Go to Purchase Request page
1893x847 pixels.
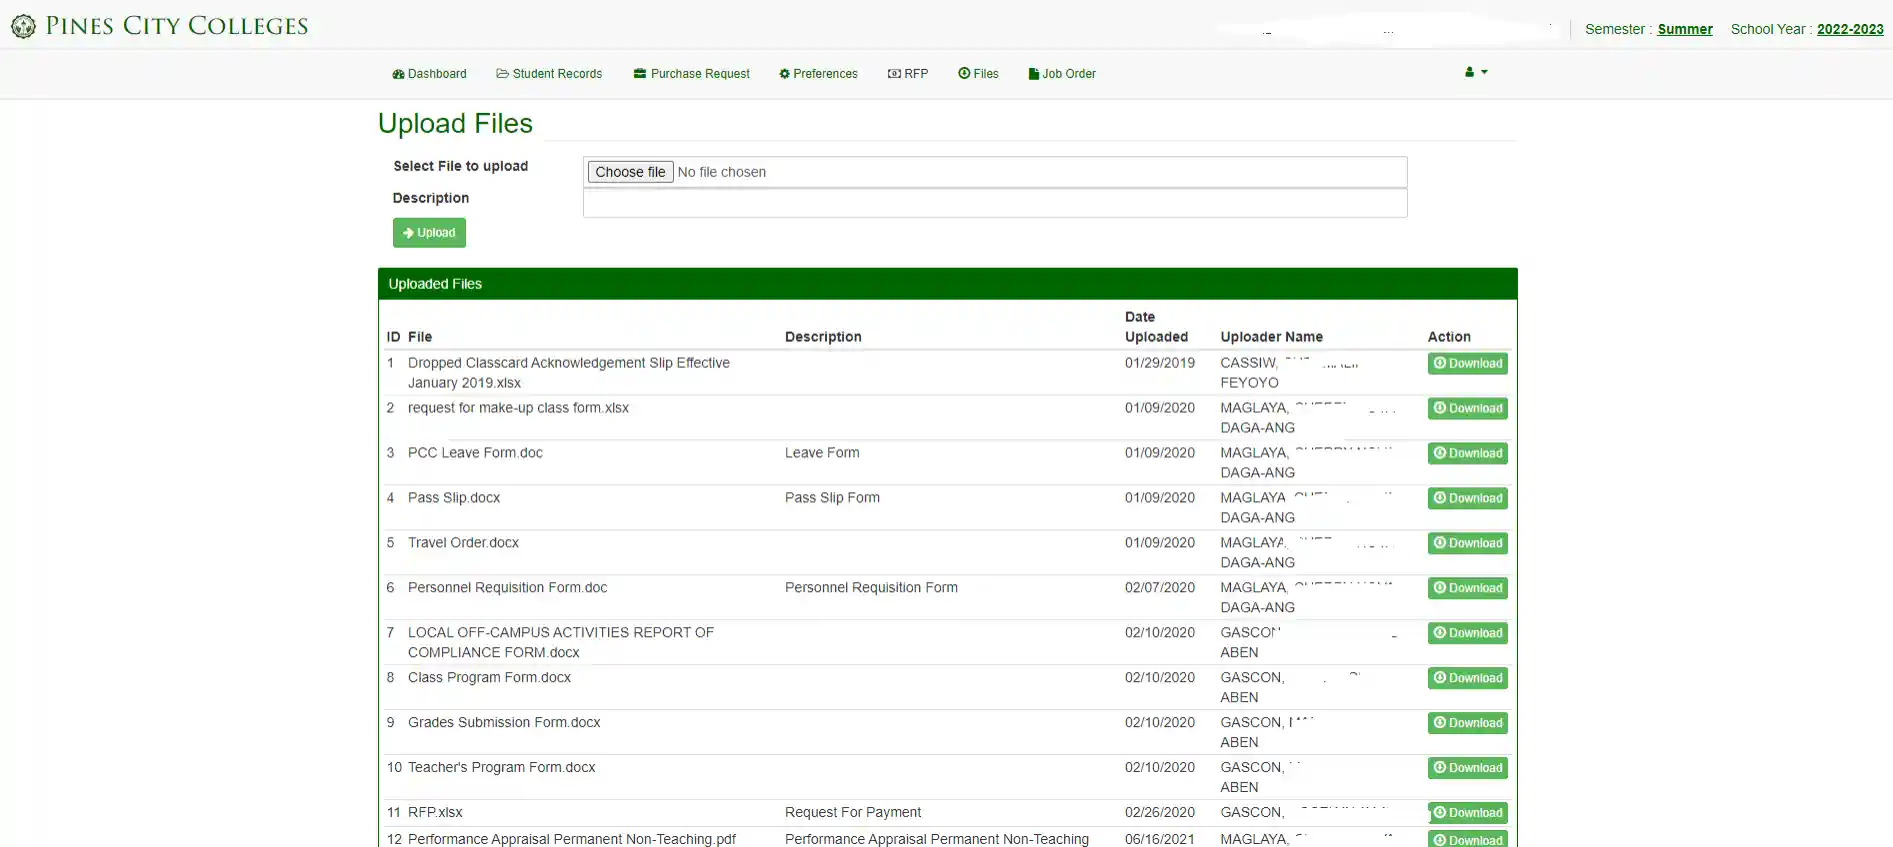pyautogui.click(x=691, y=74)
